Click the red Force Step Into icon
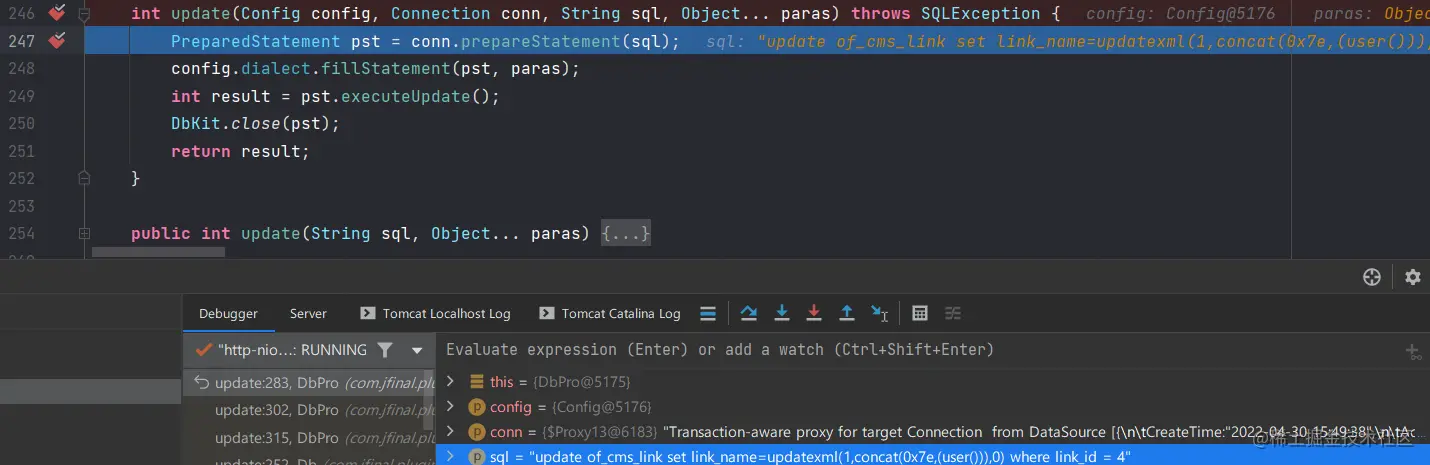This screenshot has height=465, width=1430. [x=814, y=313]
